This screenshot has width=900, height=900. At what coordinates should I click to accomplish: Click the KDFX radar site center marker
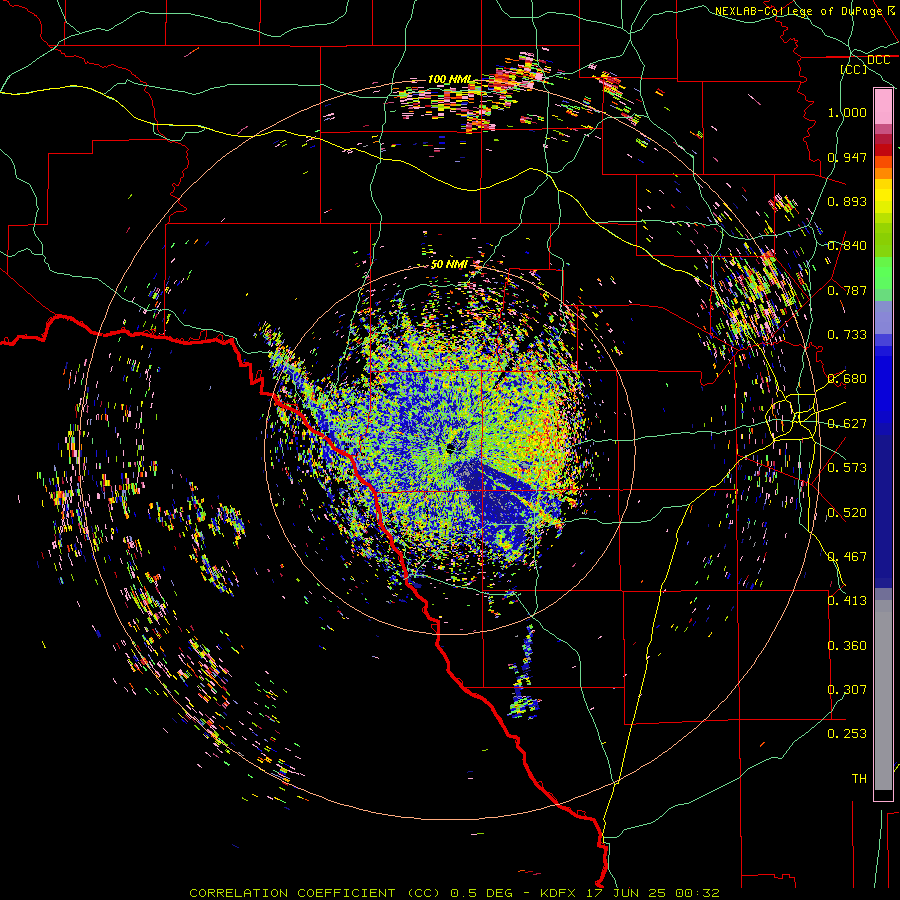451,448
